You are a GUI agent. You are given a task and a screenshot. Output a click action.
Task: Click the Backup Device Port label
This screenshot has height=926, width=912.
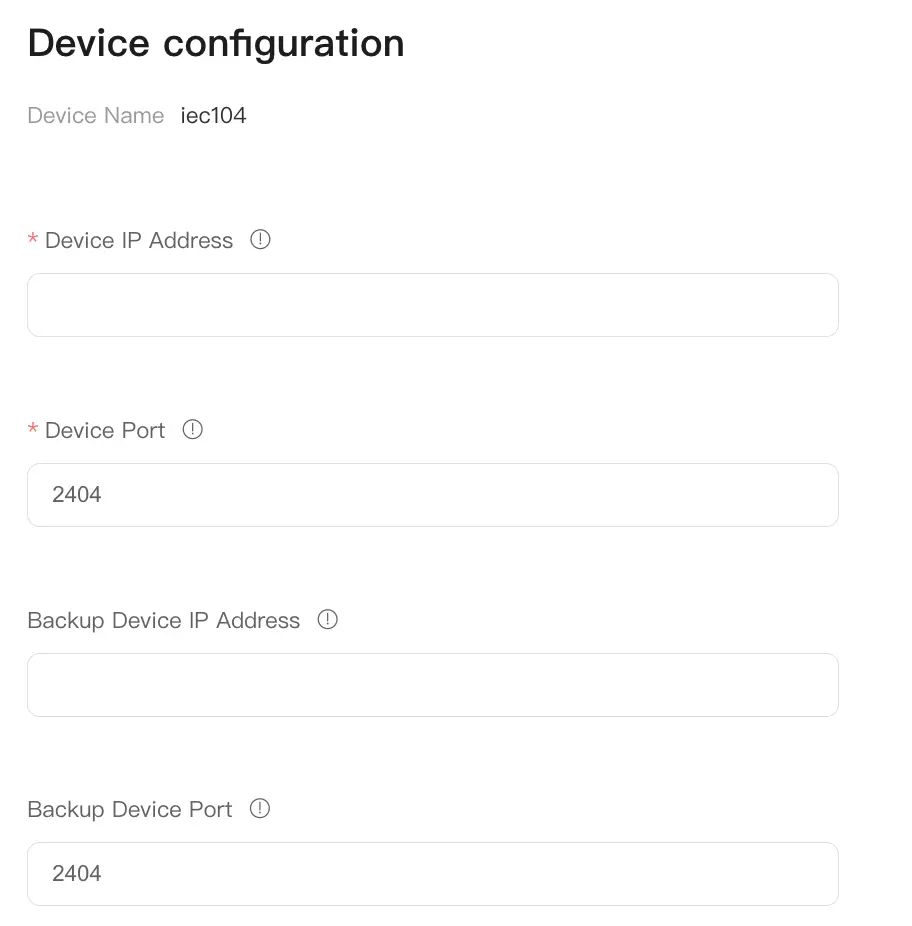[129, 809]
